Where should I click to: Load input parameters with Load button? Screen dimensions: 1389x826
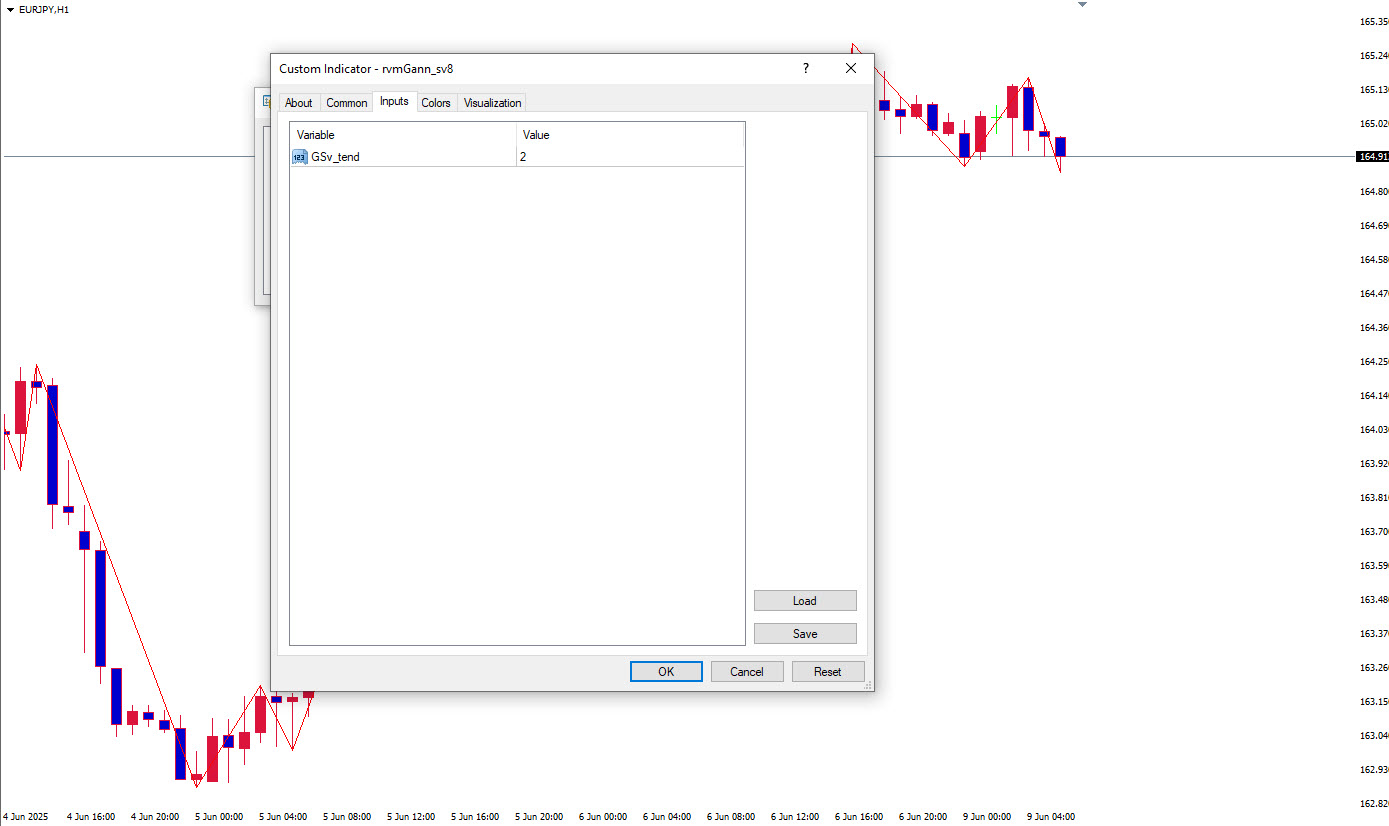(805, 601)
